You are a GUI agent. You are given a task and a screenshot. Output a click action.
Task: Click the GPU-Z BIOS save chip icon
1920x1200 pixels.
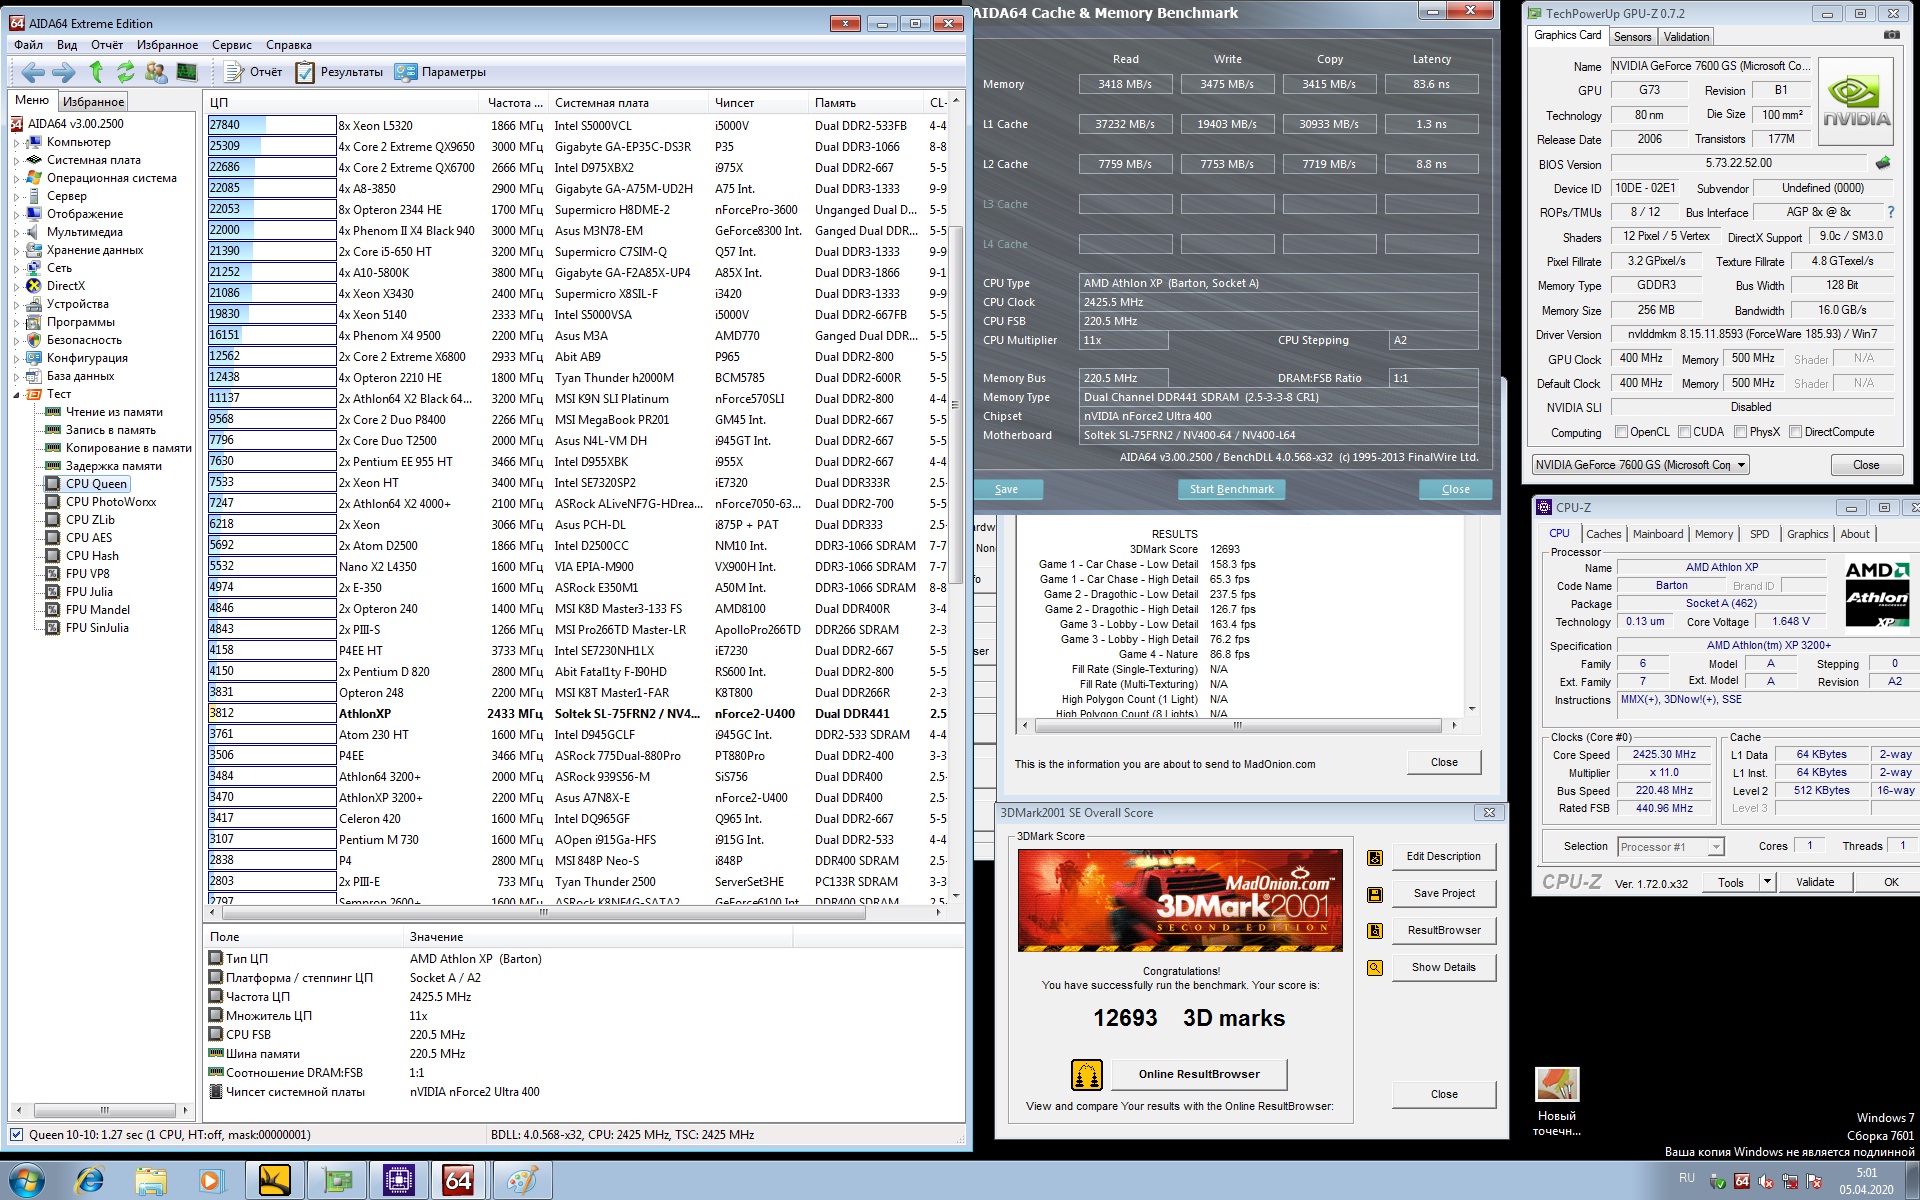pos(1883,163)
